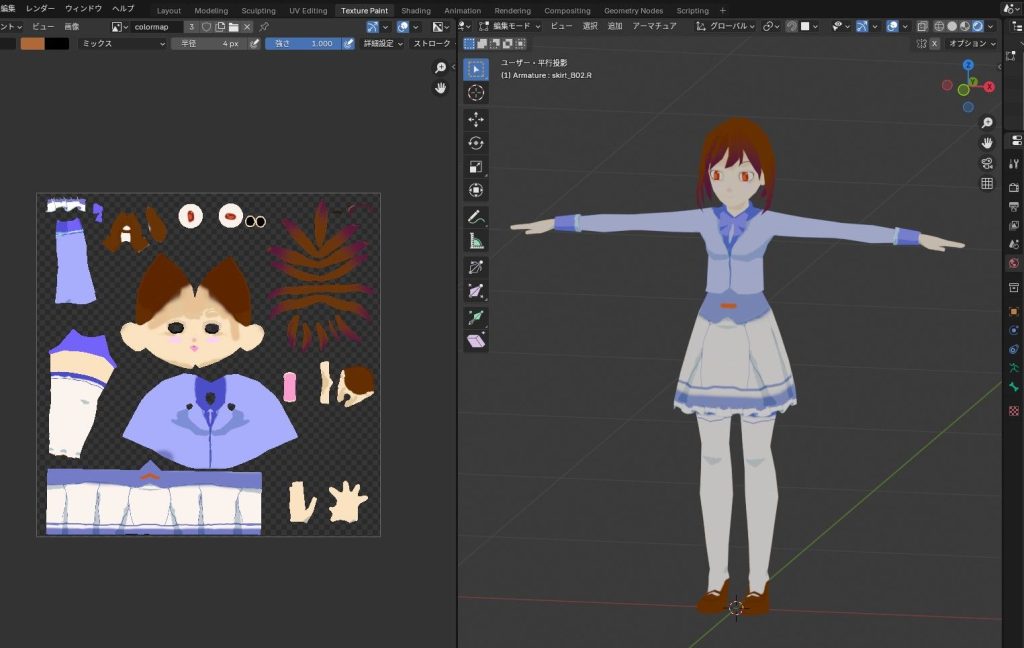Choose the 3D Cursor tool
The image size is (1024, 648).
click(476, 93)
